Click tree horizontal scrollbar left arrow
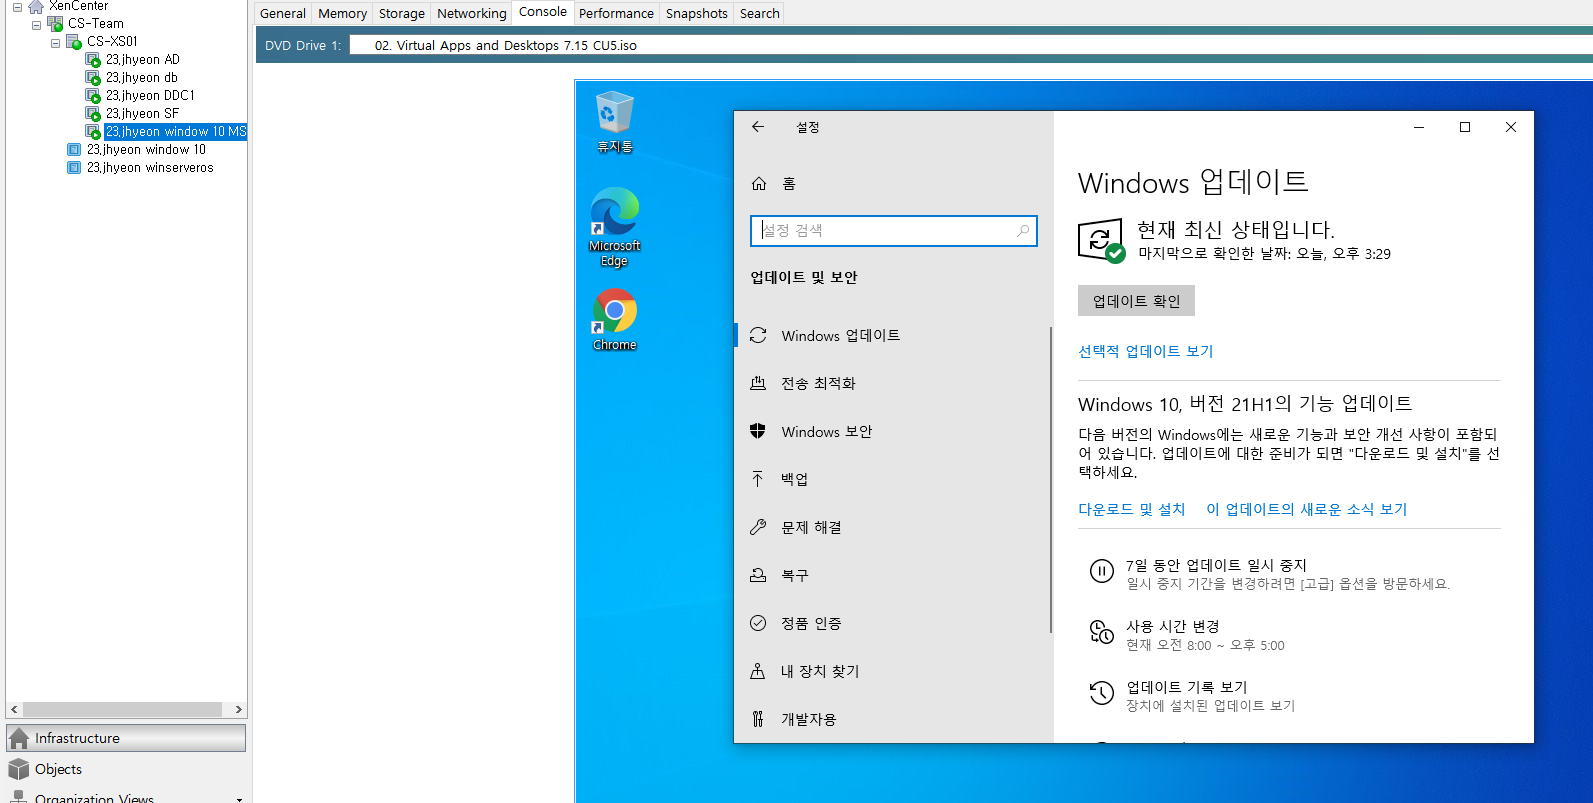 (14, 709)
